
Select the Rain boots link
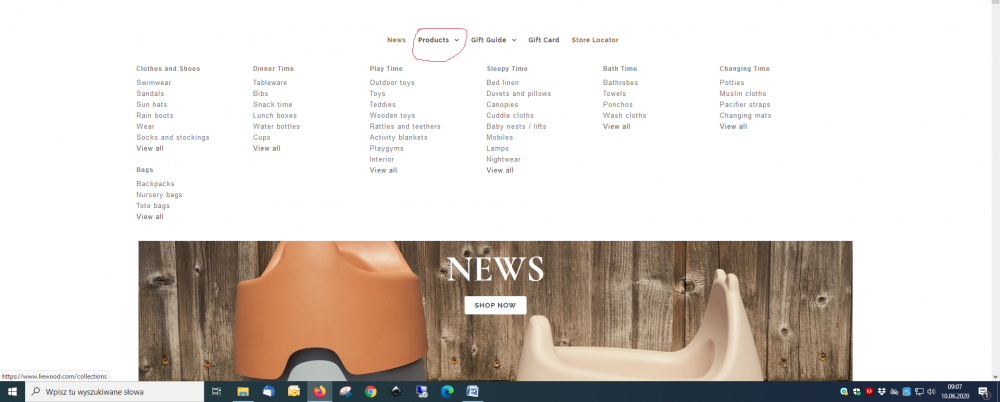point(154,115)
